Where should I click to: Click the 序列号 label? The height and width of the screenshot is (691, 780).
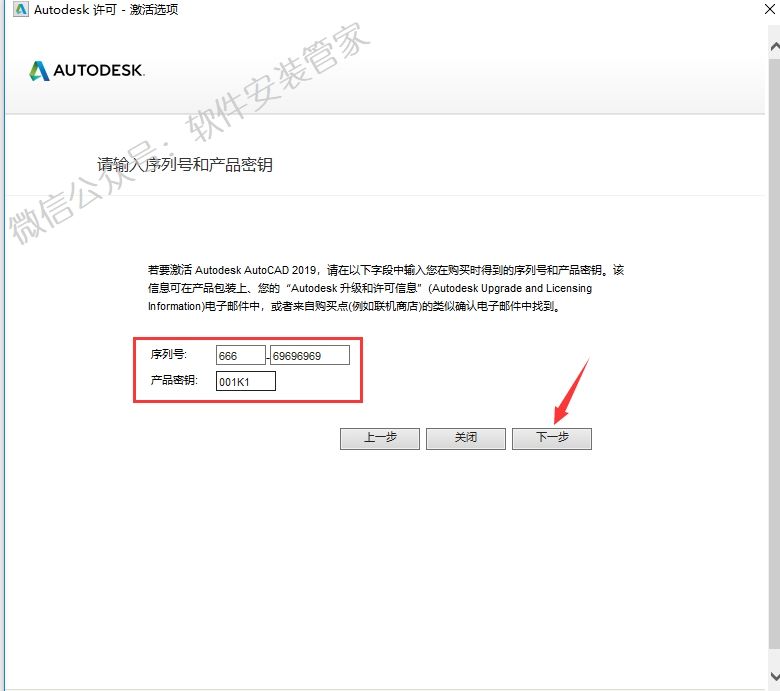pyautogui.click(x=169, y=354)
